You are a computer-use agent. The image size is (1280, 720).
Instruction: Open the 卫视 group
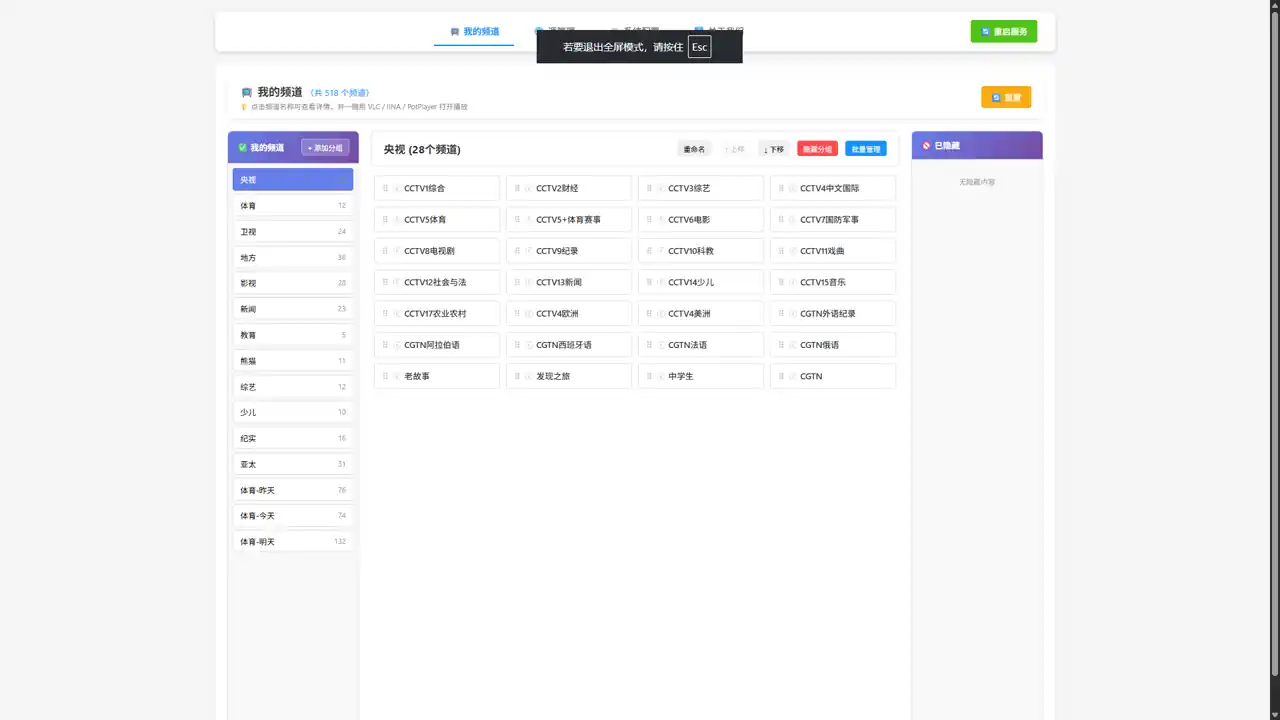click(293, 231)
